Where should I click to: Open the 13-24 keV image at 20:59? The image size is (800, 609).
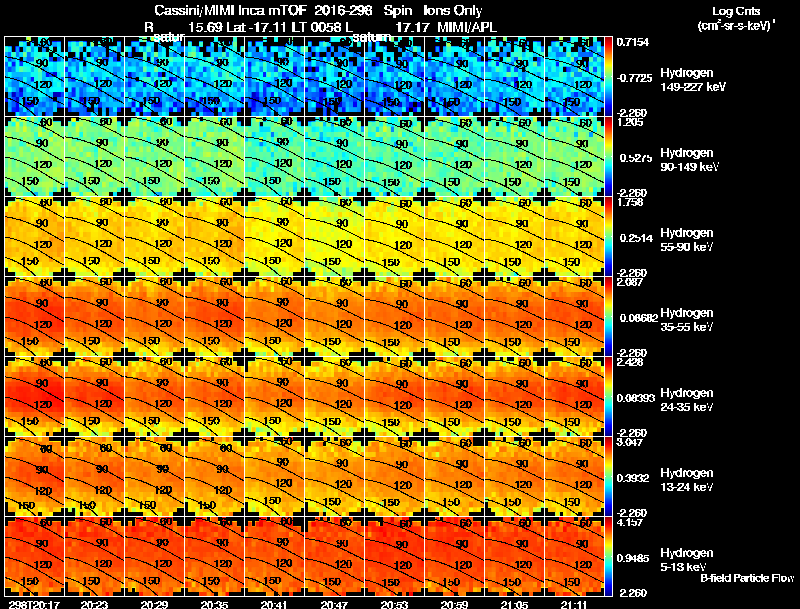click(455, 476)
